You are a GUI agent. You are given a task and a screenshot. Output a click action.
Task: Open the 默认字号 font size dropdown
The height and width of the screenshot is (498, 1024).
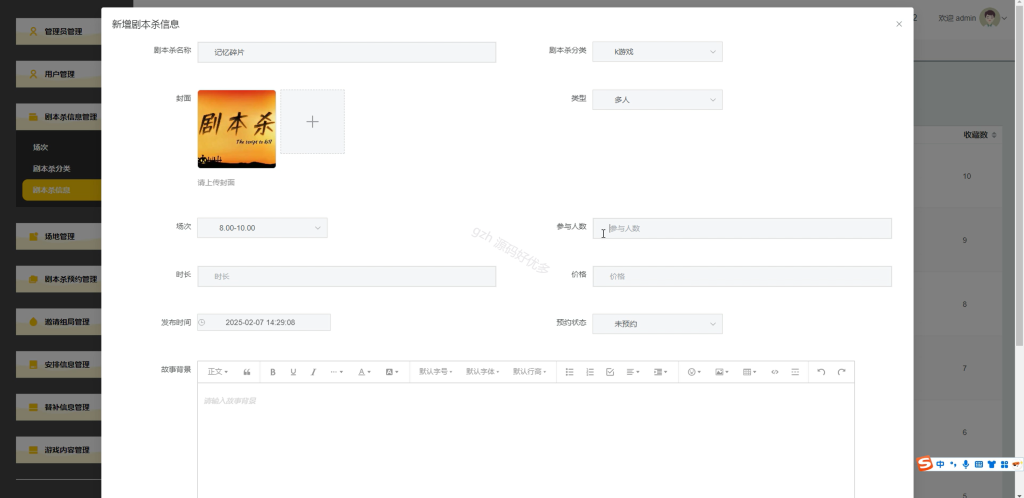pyautogui.click(x=436, y=372)
